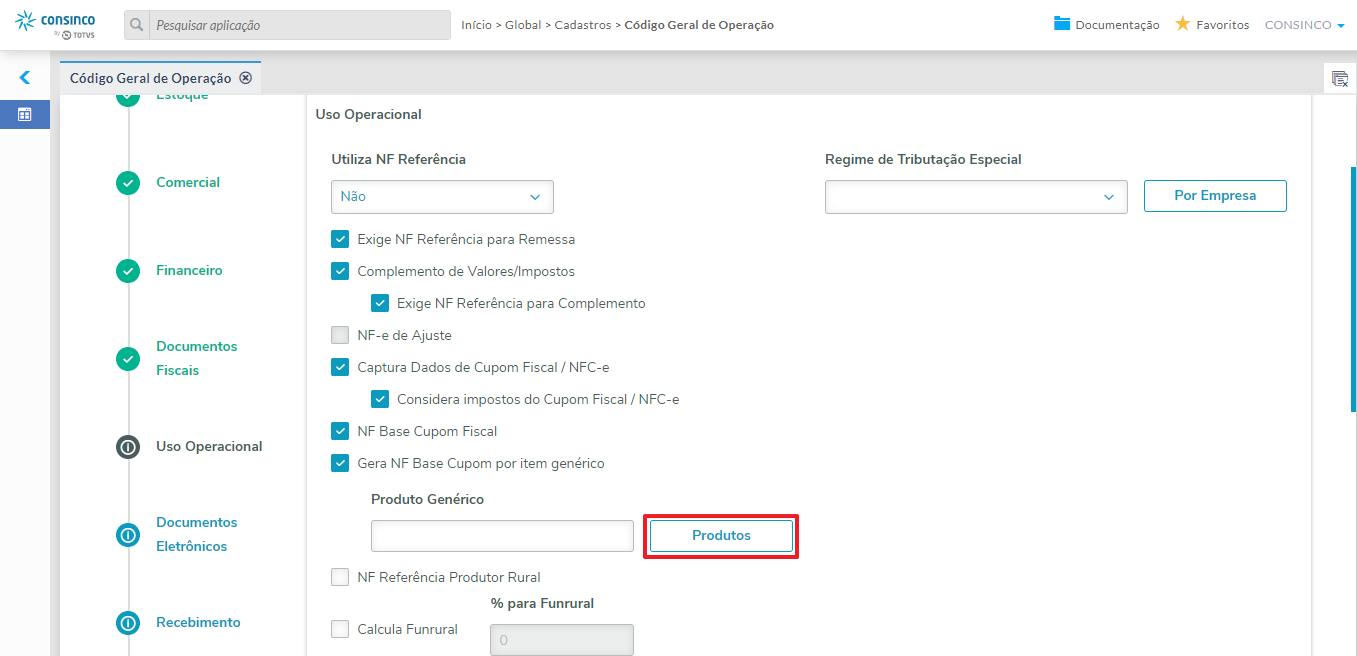1357x656 pixels.
Task: Toggle NF Base Cupom Fiscal checkbox
Action: pyautogui.click(x=340, y=432)
